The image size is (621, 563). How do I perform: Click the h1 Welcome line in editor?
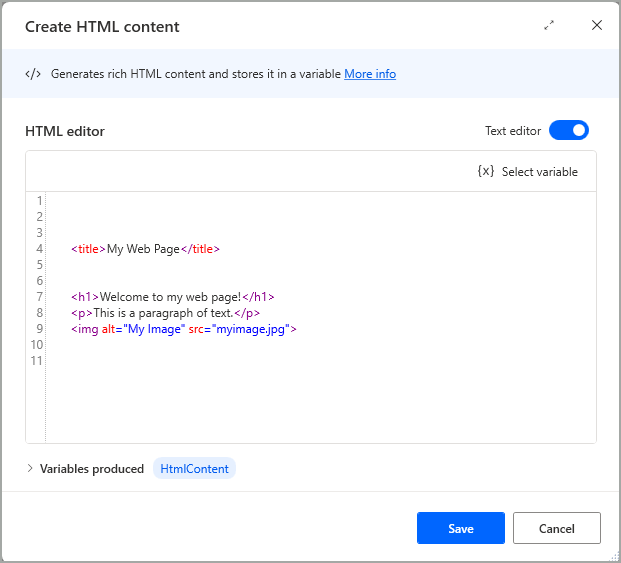click(x=172, y=297)
